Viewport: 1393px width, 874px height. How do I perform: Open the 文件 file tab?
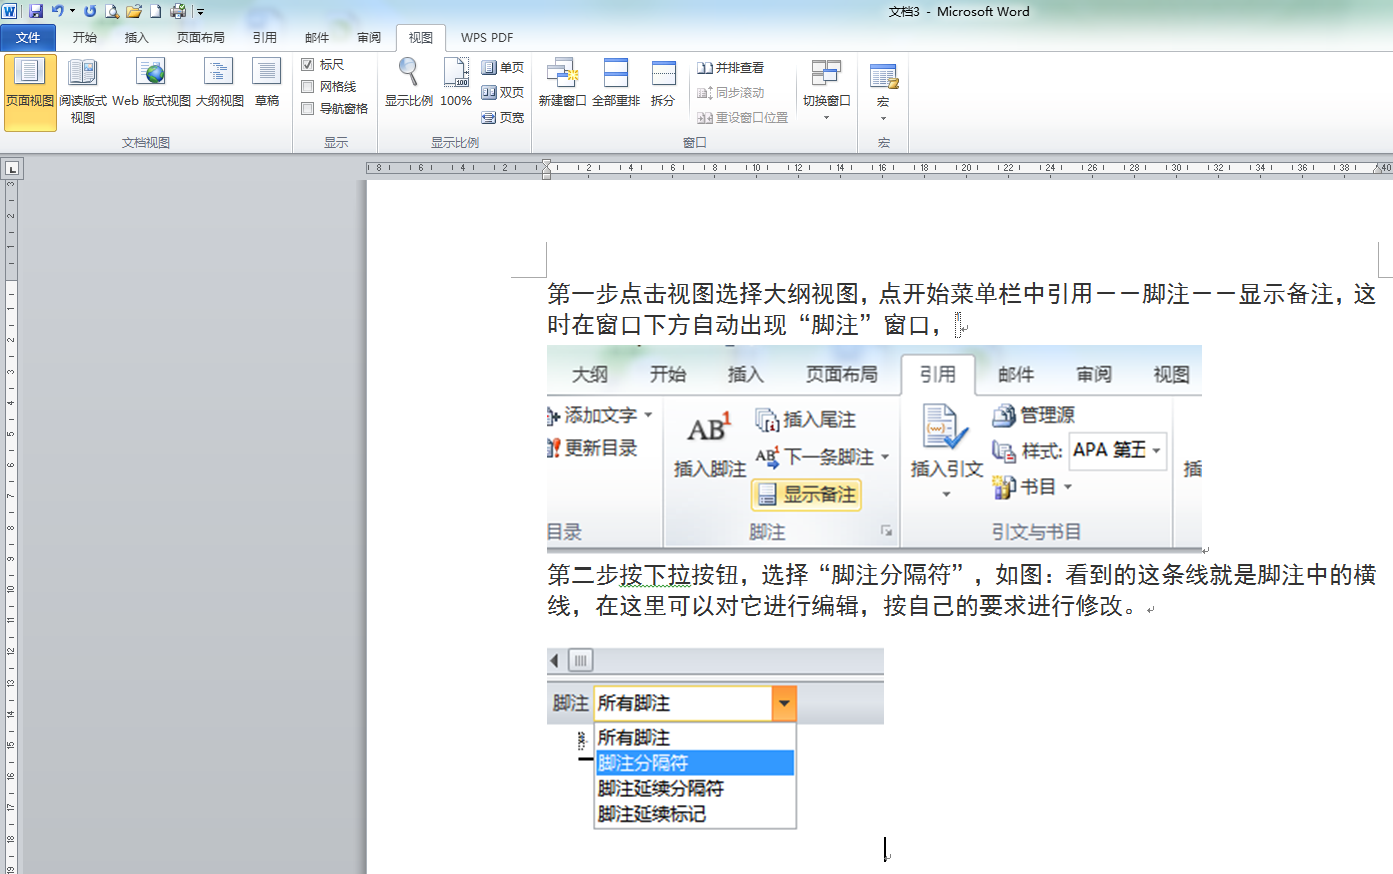click(28, 38)
